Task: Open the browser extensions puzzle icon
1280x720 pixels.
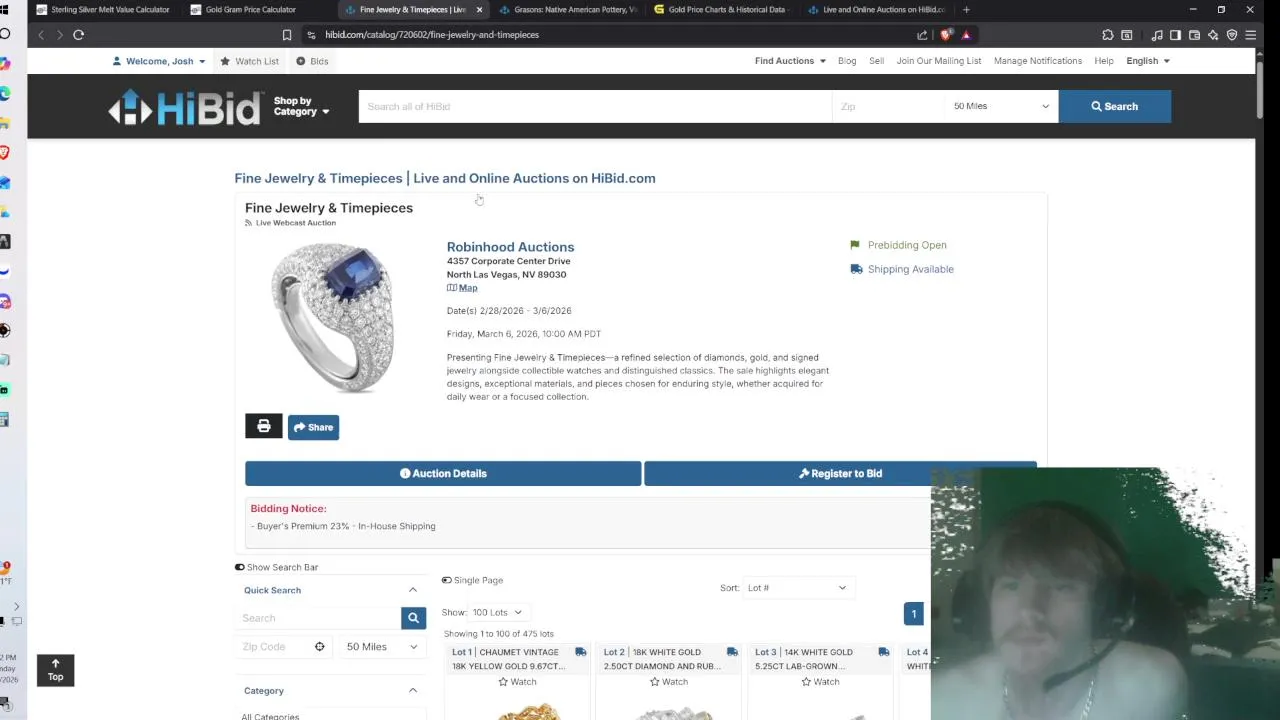Action: tap(1108, 35)
